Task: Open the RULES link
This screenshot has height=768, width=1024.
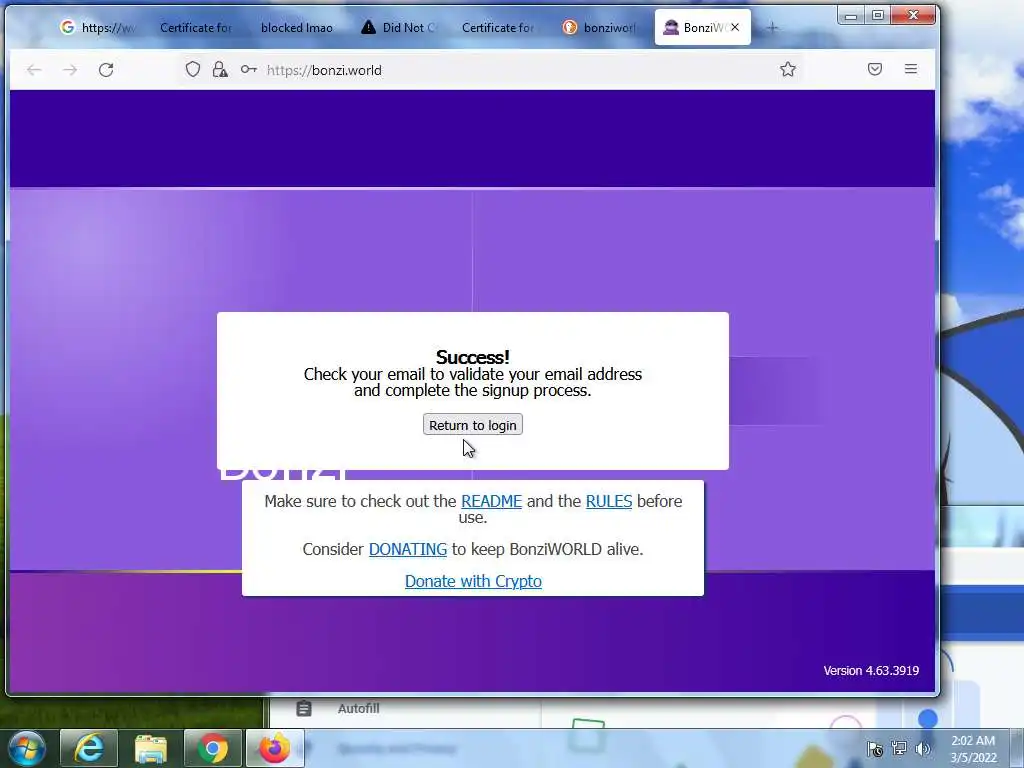Action: pyautogui.click(x=609, y=501)
